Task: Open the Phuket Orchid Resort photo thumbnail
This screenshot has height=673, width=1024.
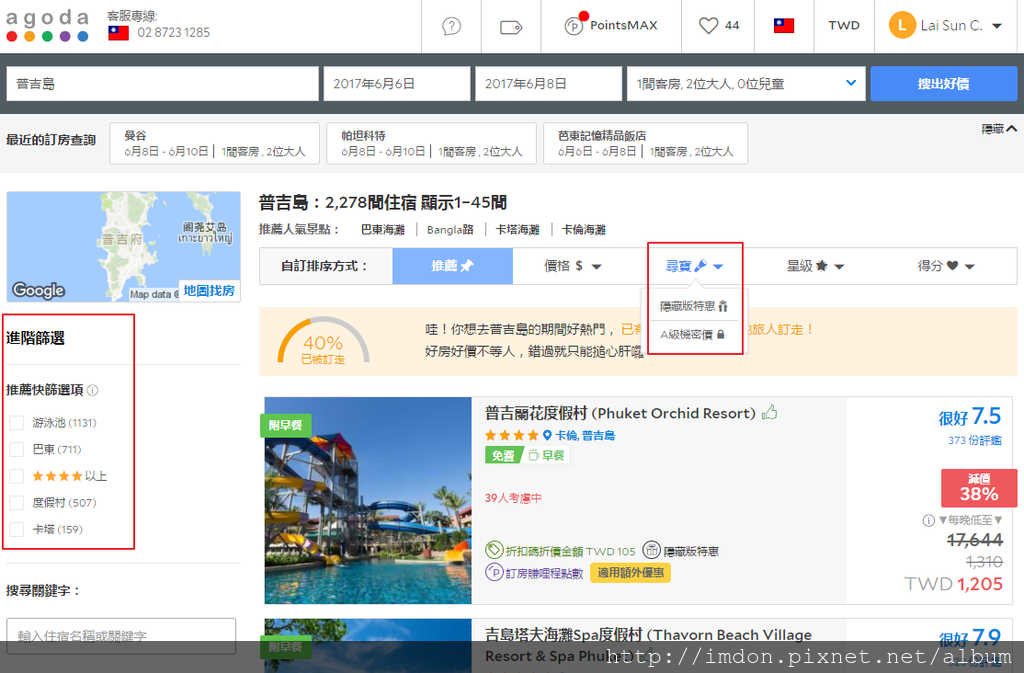Action: [368, 501]
